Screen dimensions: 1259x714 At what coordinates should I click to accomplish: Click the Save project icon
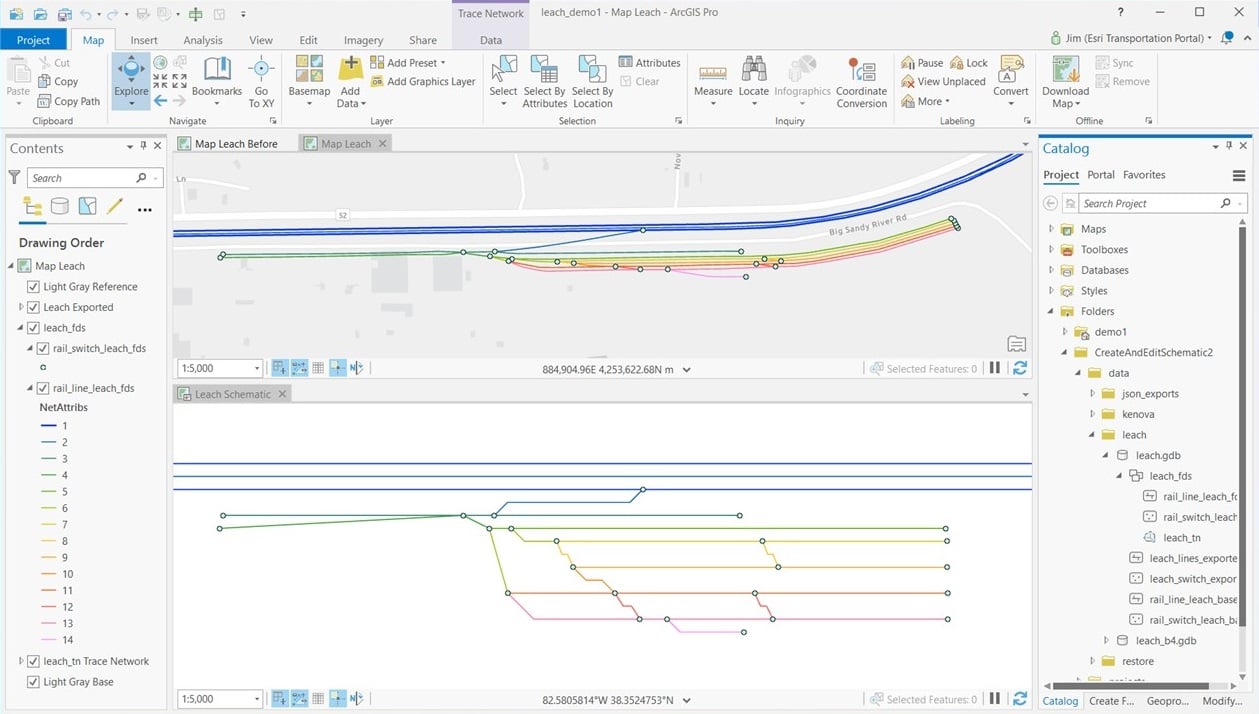pyautogui.click(x=64, y=14)
